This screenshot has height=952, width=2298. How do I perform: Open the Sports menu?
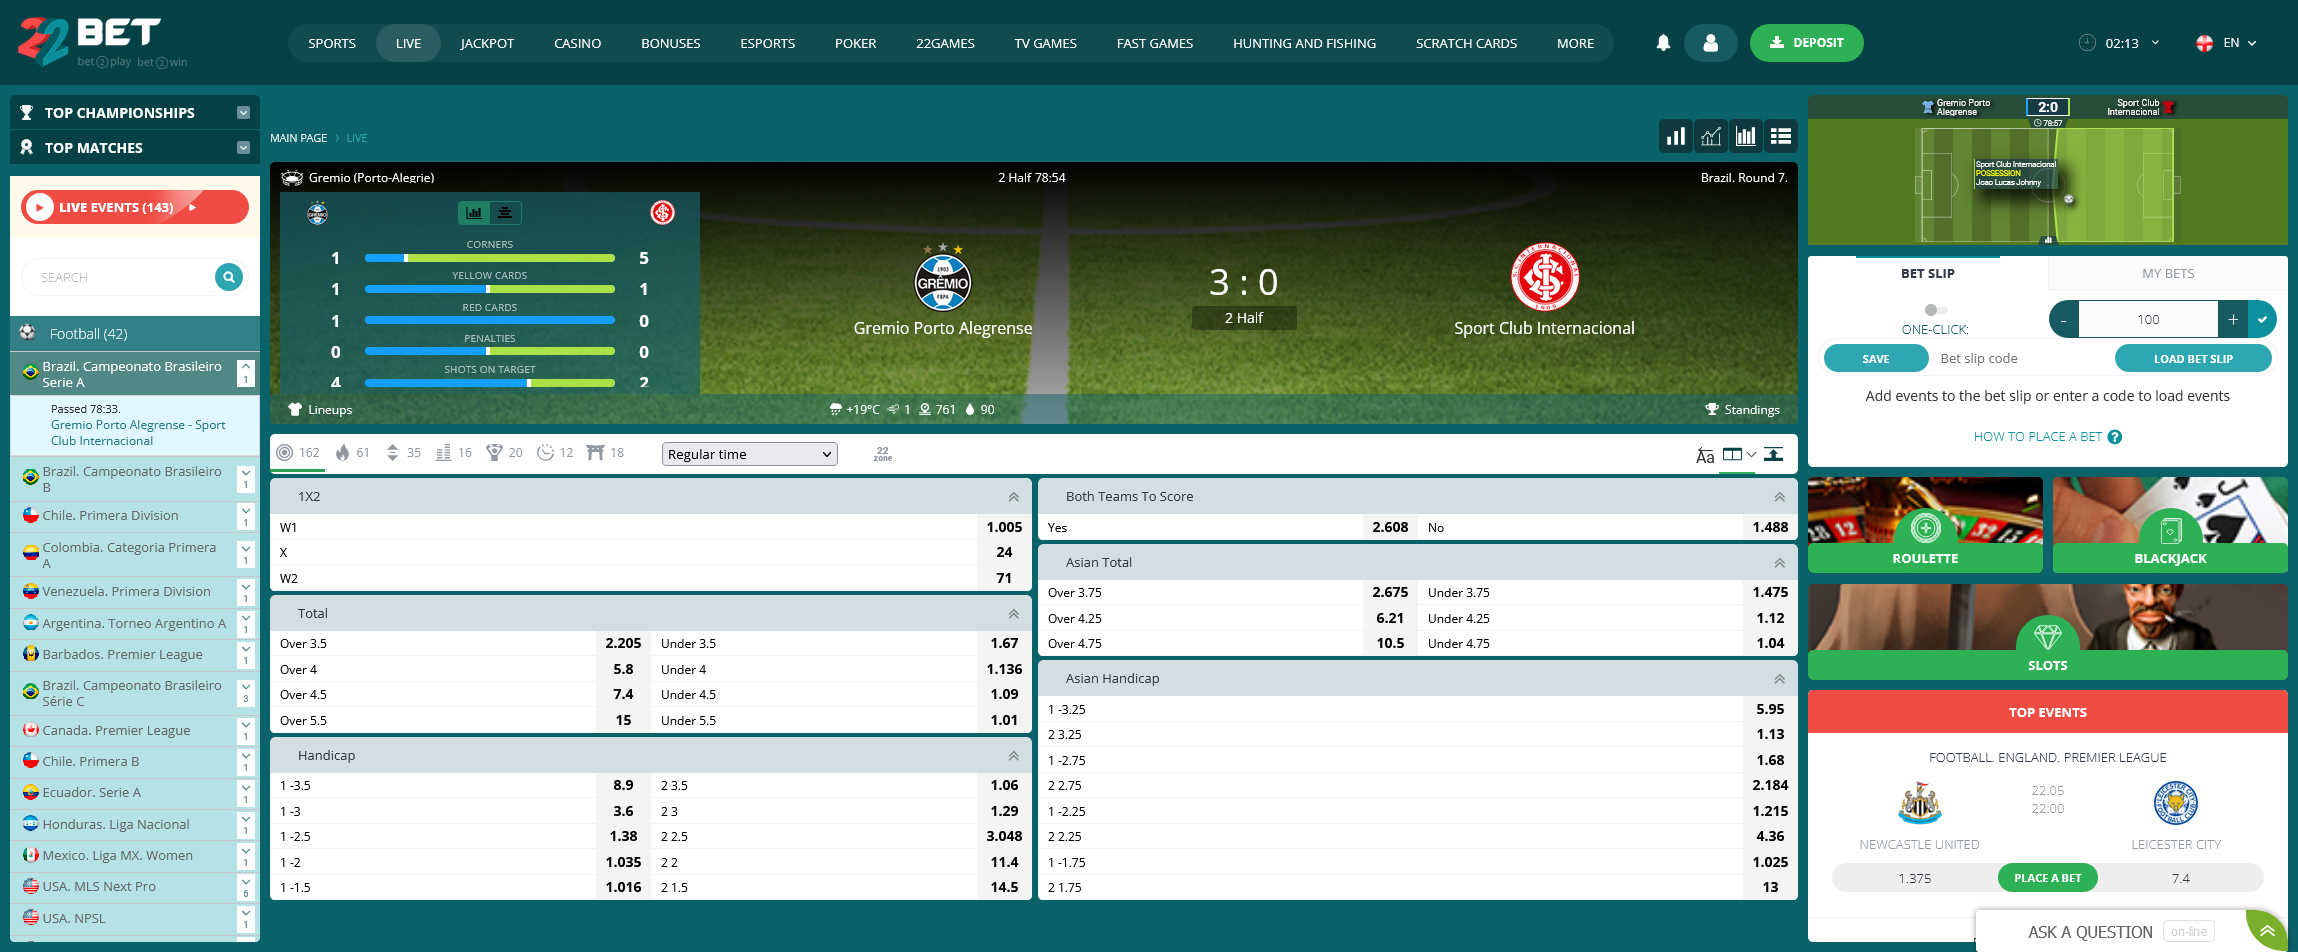332,43
